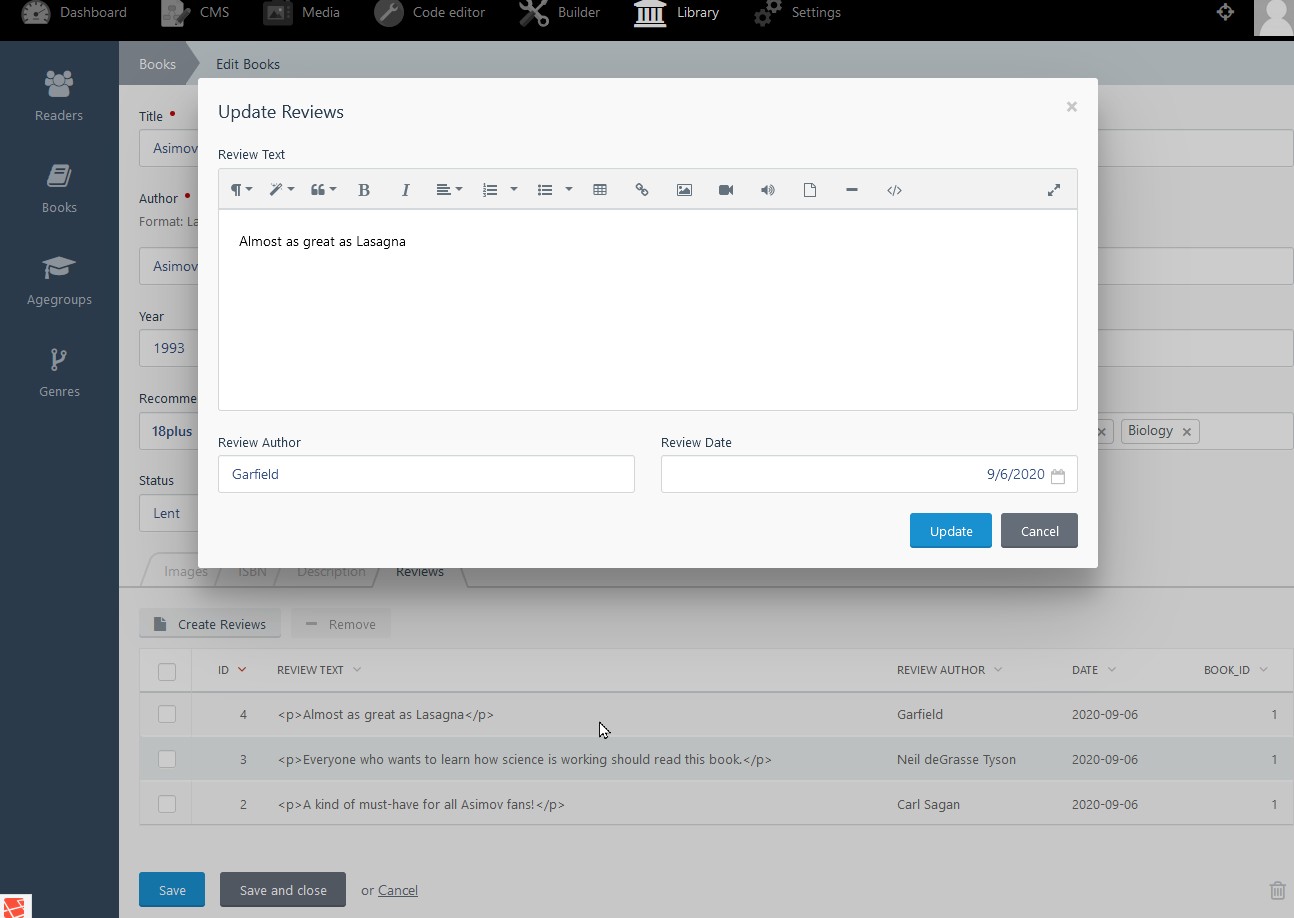Image resolution: width=1294 pixels, height=918 pixels.
Task: Go to Code editor in top menu
Action: [430, 13]
